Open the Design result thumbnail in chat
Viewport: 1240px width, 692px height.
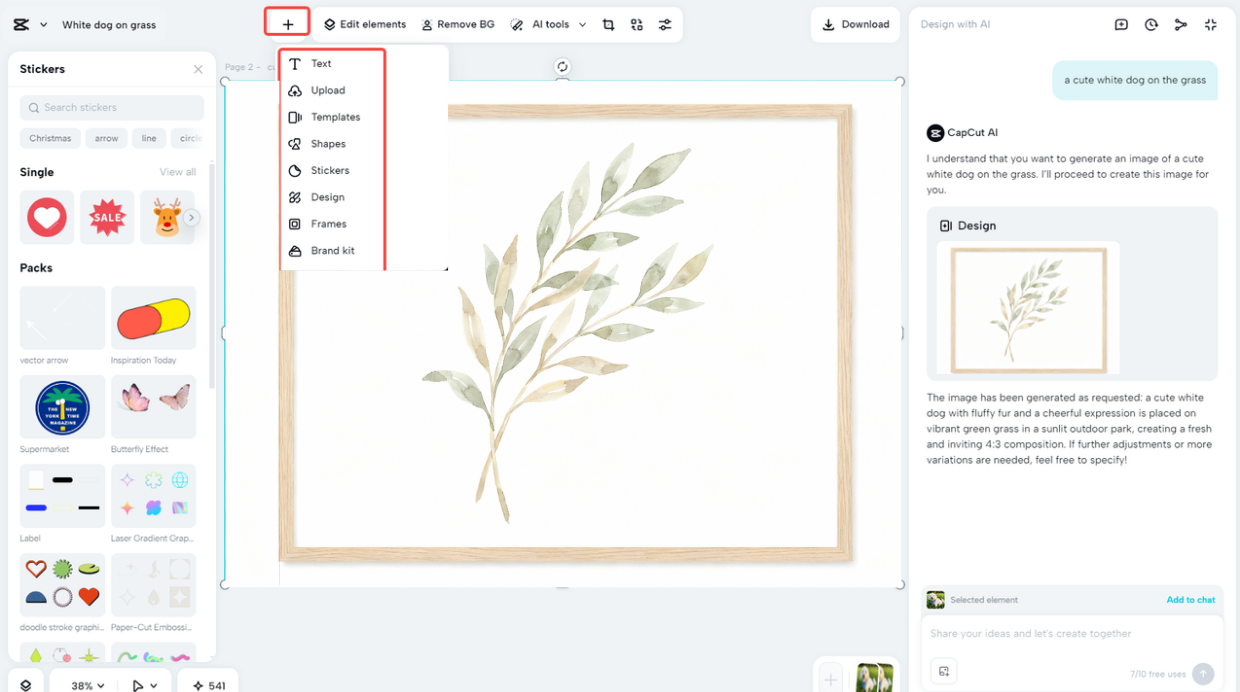1028,307
